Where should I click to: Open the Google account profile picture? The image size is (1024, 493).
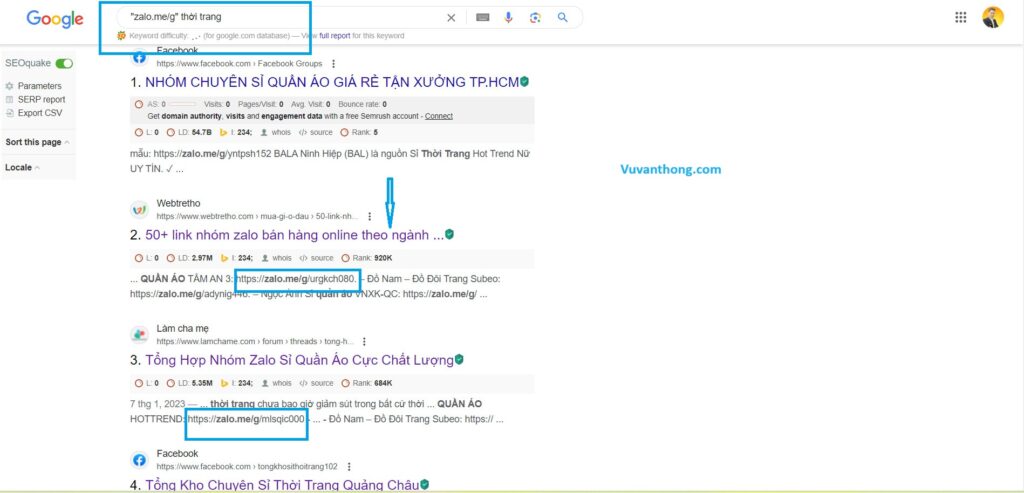[993, 18]
